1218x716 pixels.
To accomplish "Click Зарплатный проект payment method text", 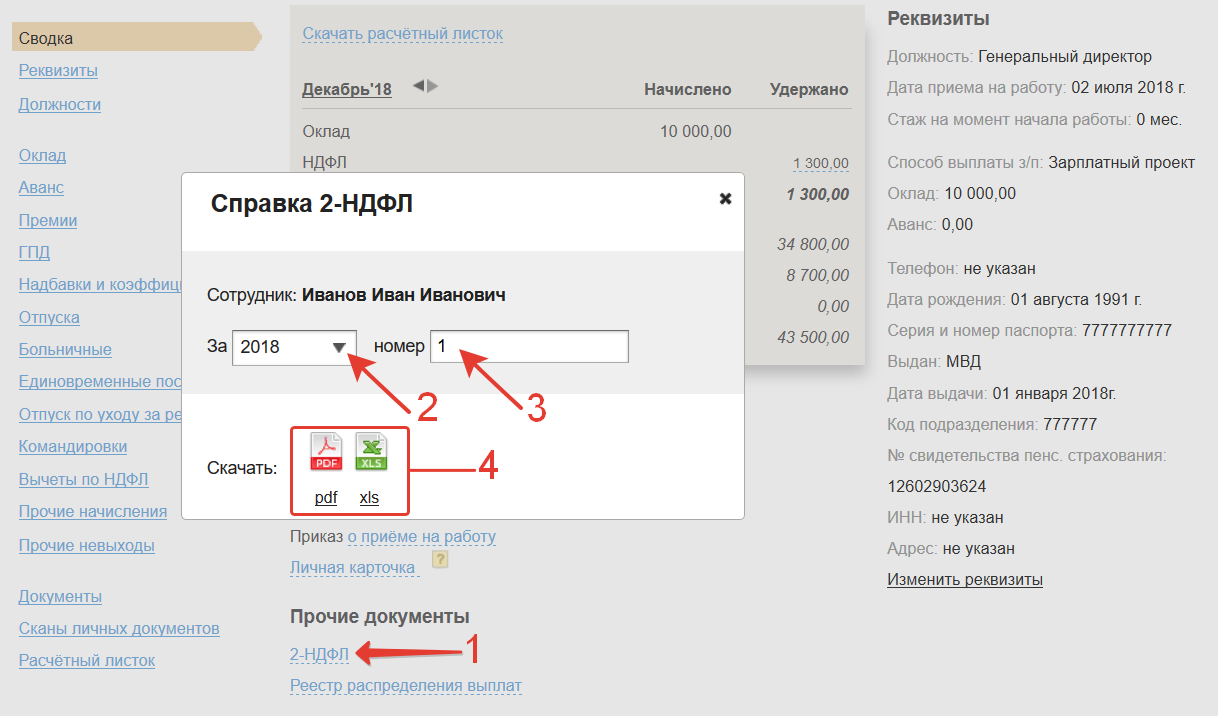I will coord(1122,162).
